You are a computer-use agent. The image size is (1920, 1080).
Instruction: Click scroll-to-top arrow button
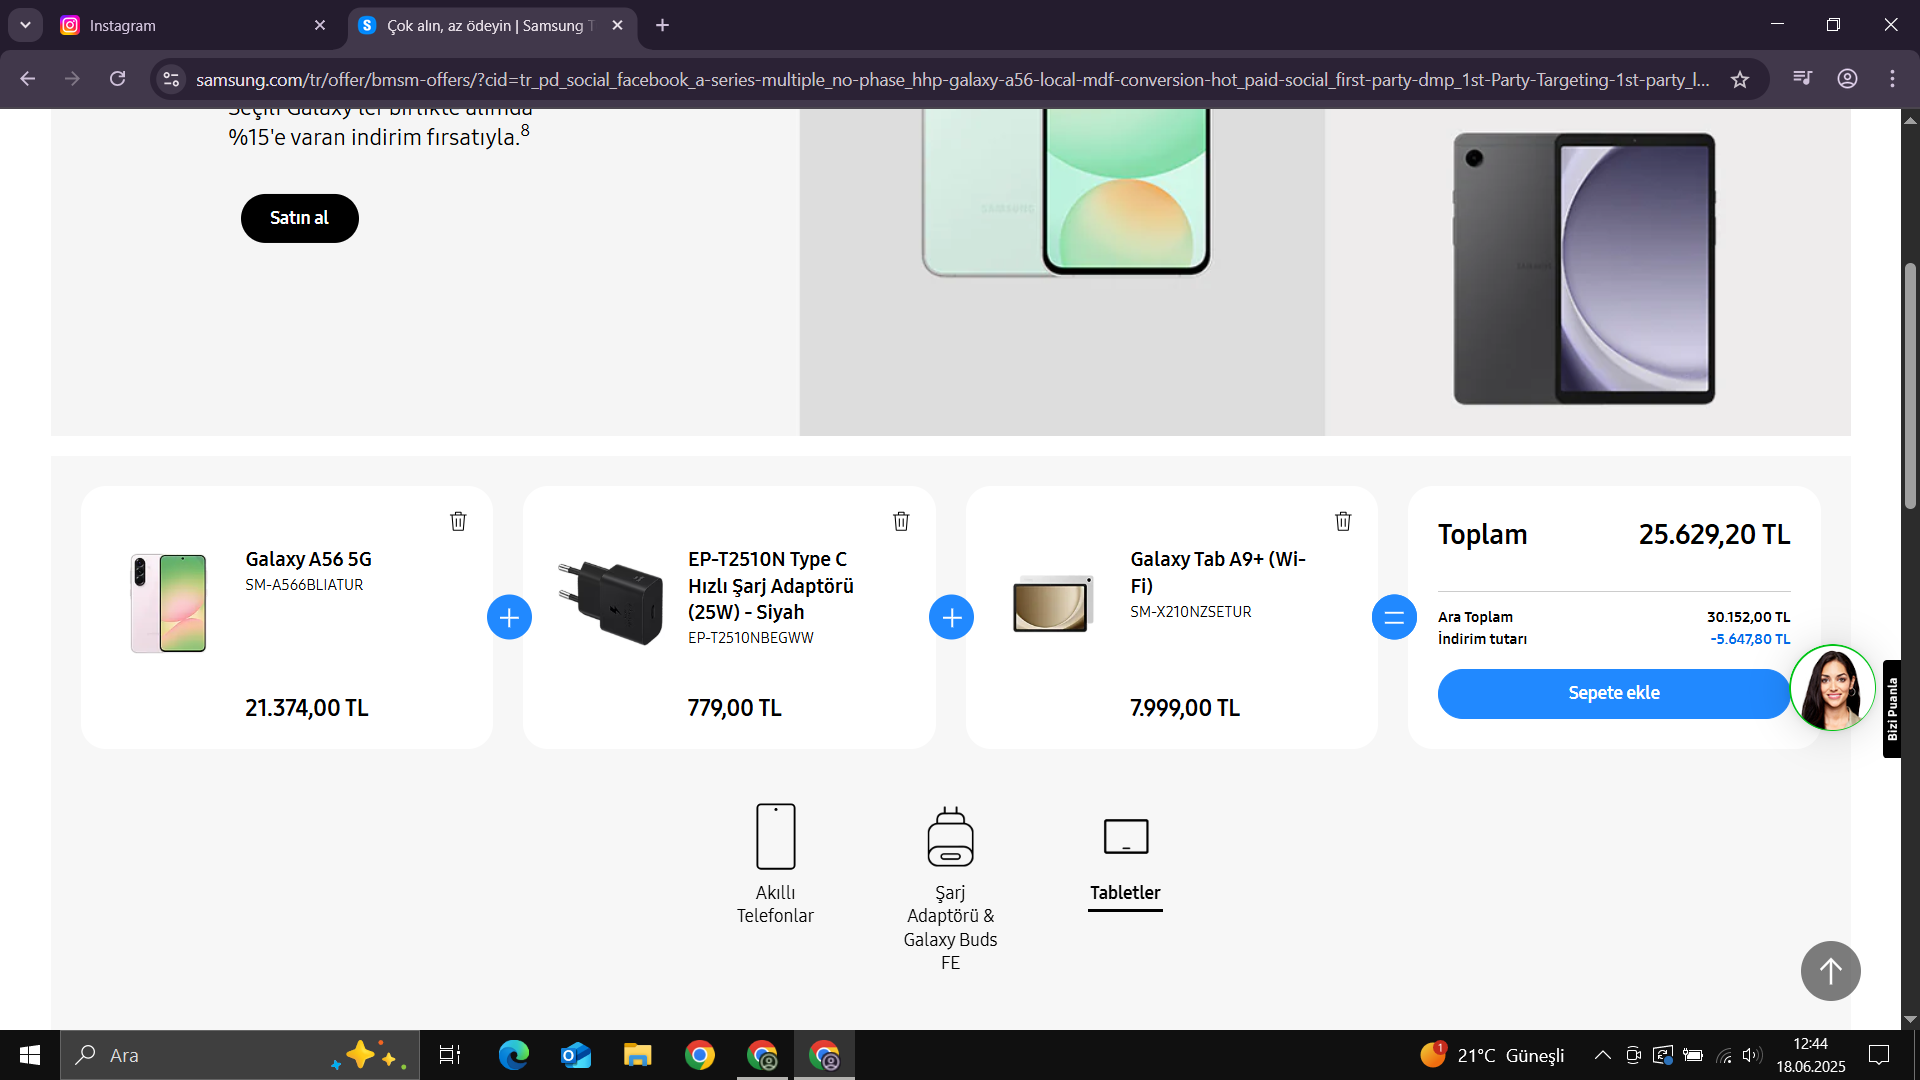coord(1830,970)
